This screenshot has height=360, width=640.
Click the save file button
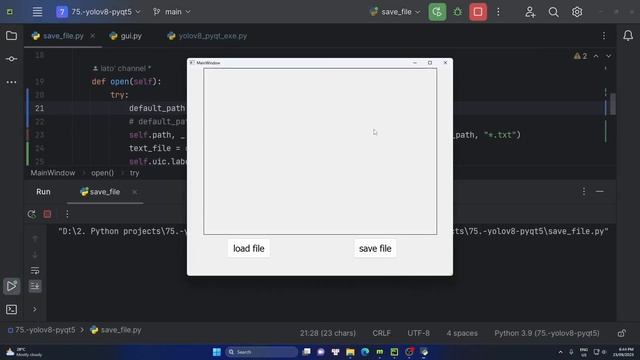click(375, 248)
